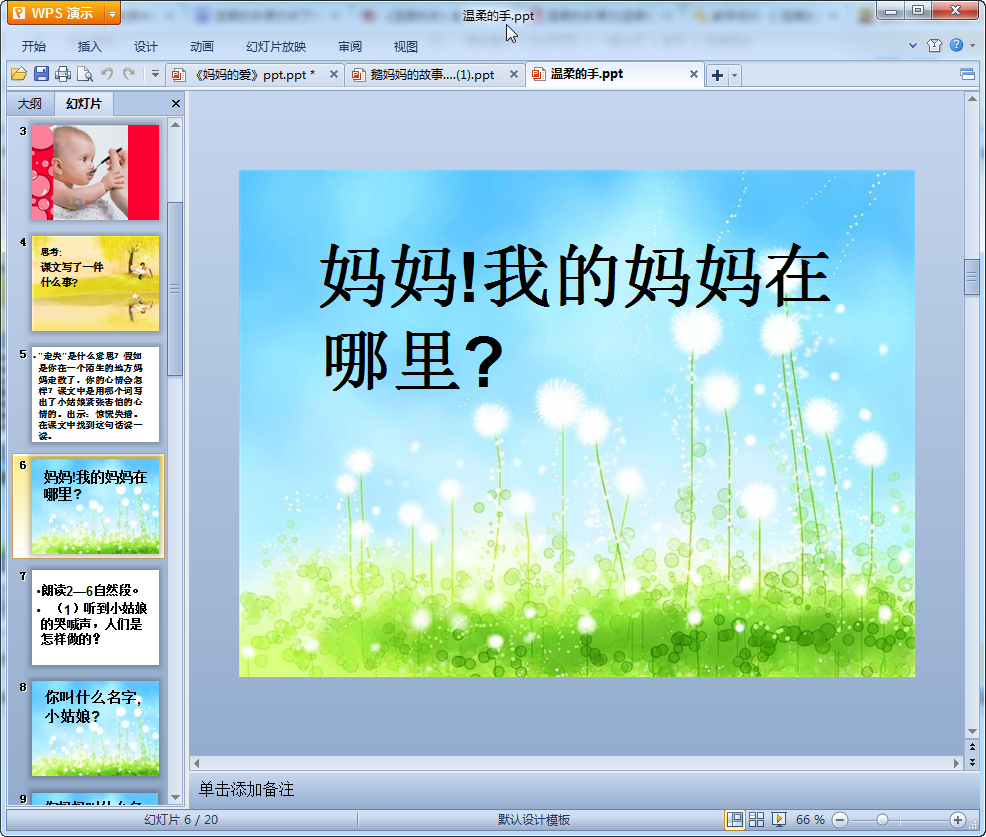The height and width of the screenshot is (837, 986).
Task: Go to previous slide double-arrow button
Action: click(x=972, y=747)
